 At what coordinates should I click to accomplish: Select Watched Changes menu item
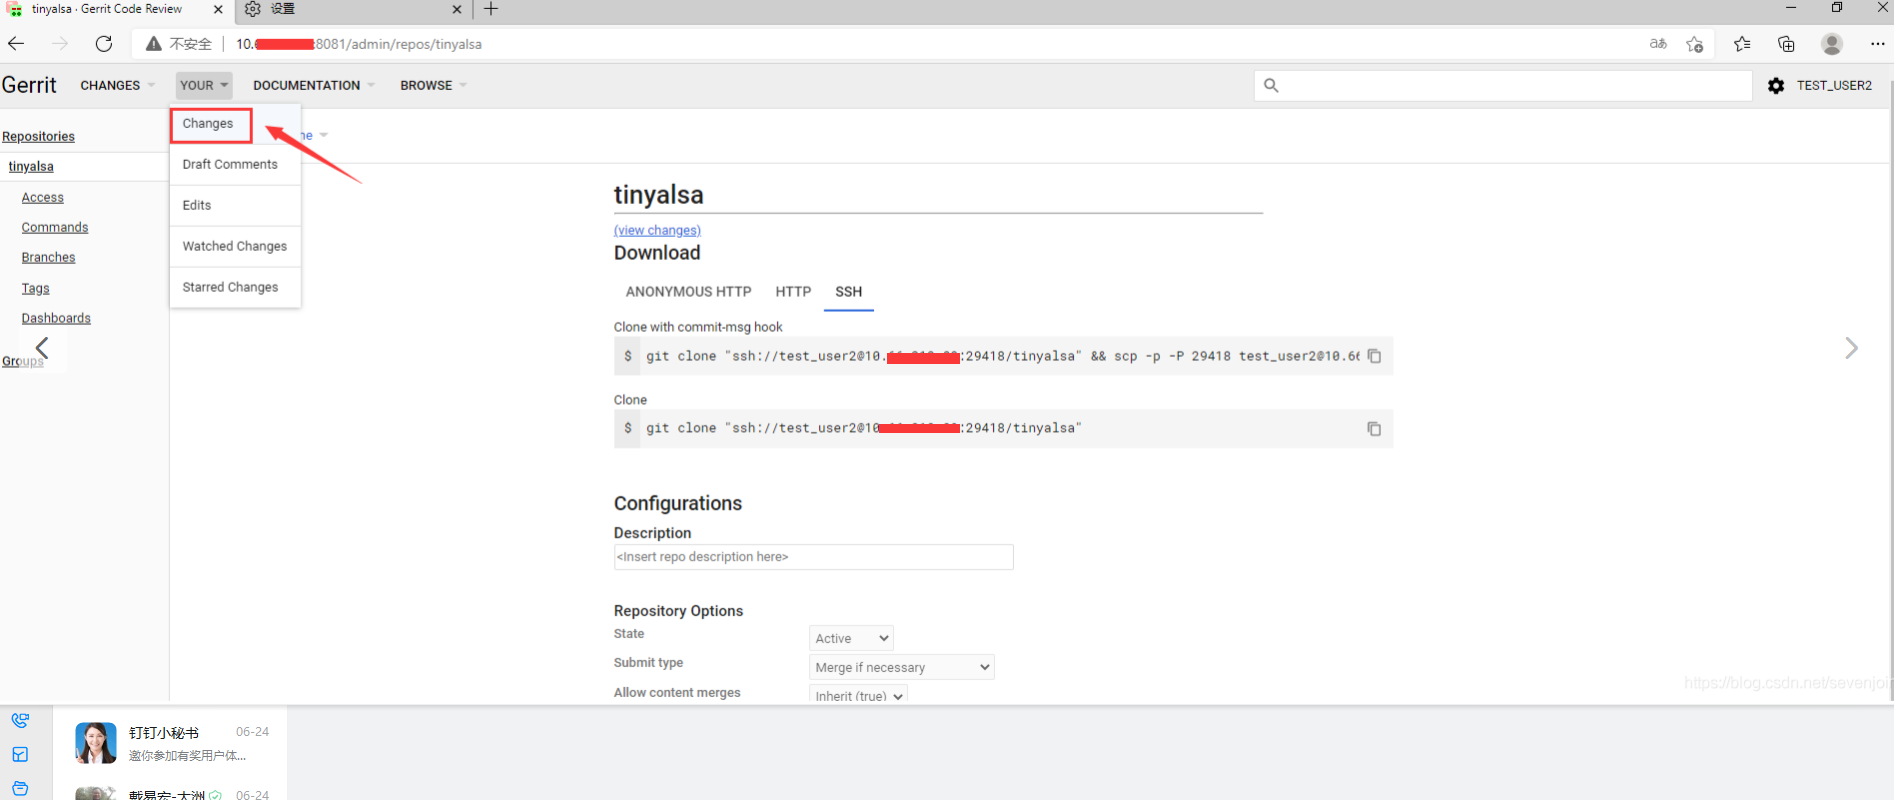click(235, 246)
